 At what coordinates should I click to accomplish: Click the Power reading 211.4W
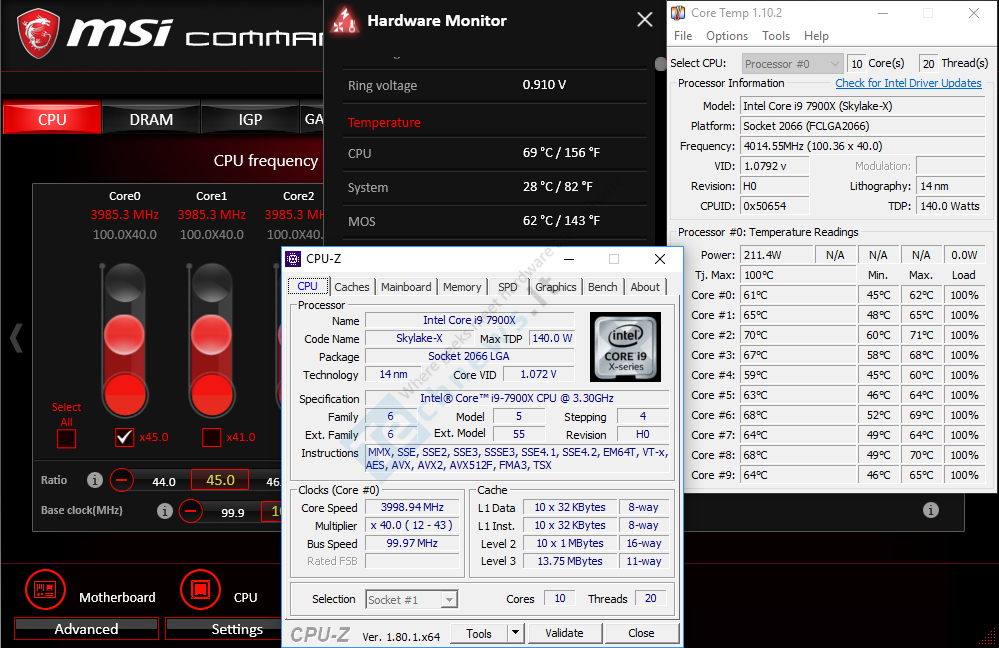coord(777,255)
